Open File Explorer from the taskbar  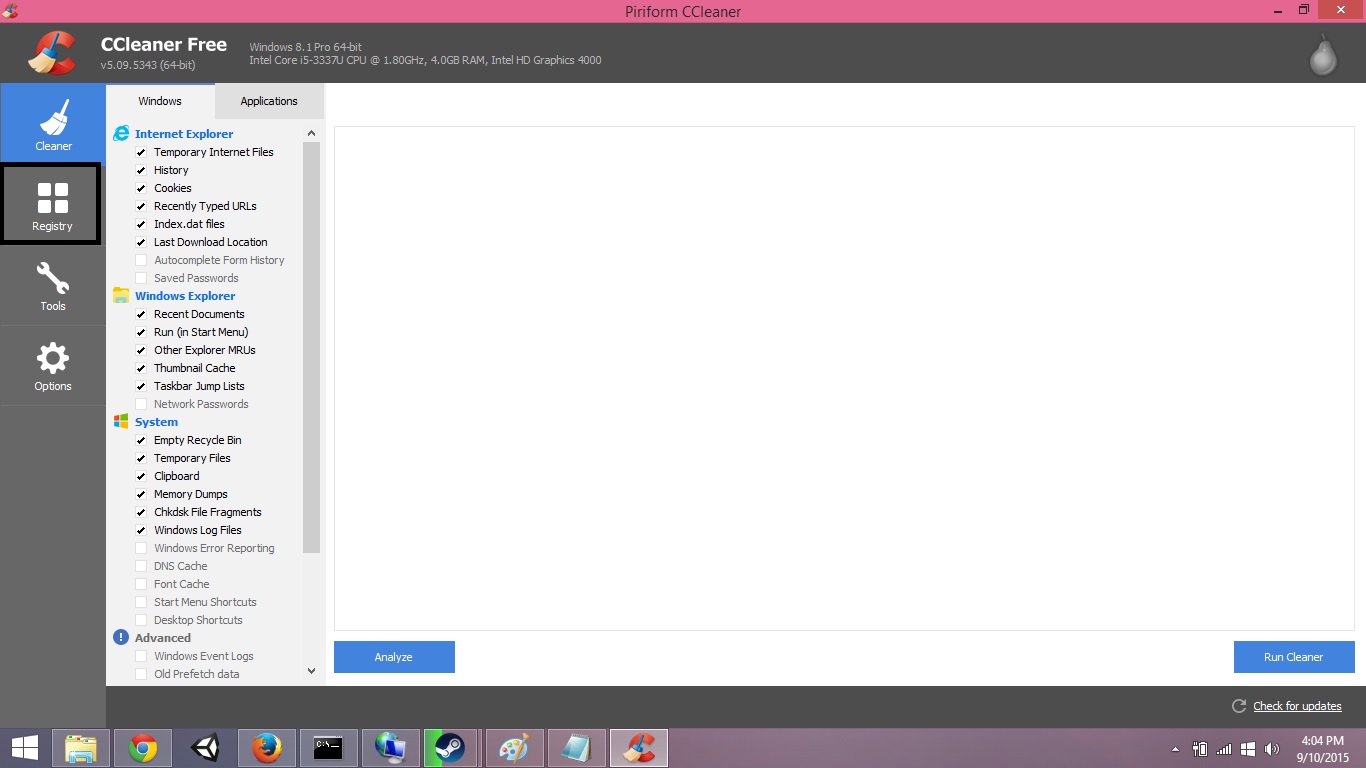(x=80, y=748)
